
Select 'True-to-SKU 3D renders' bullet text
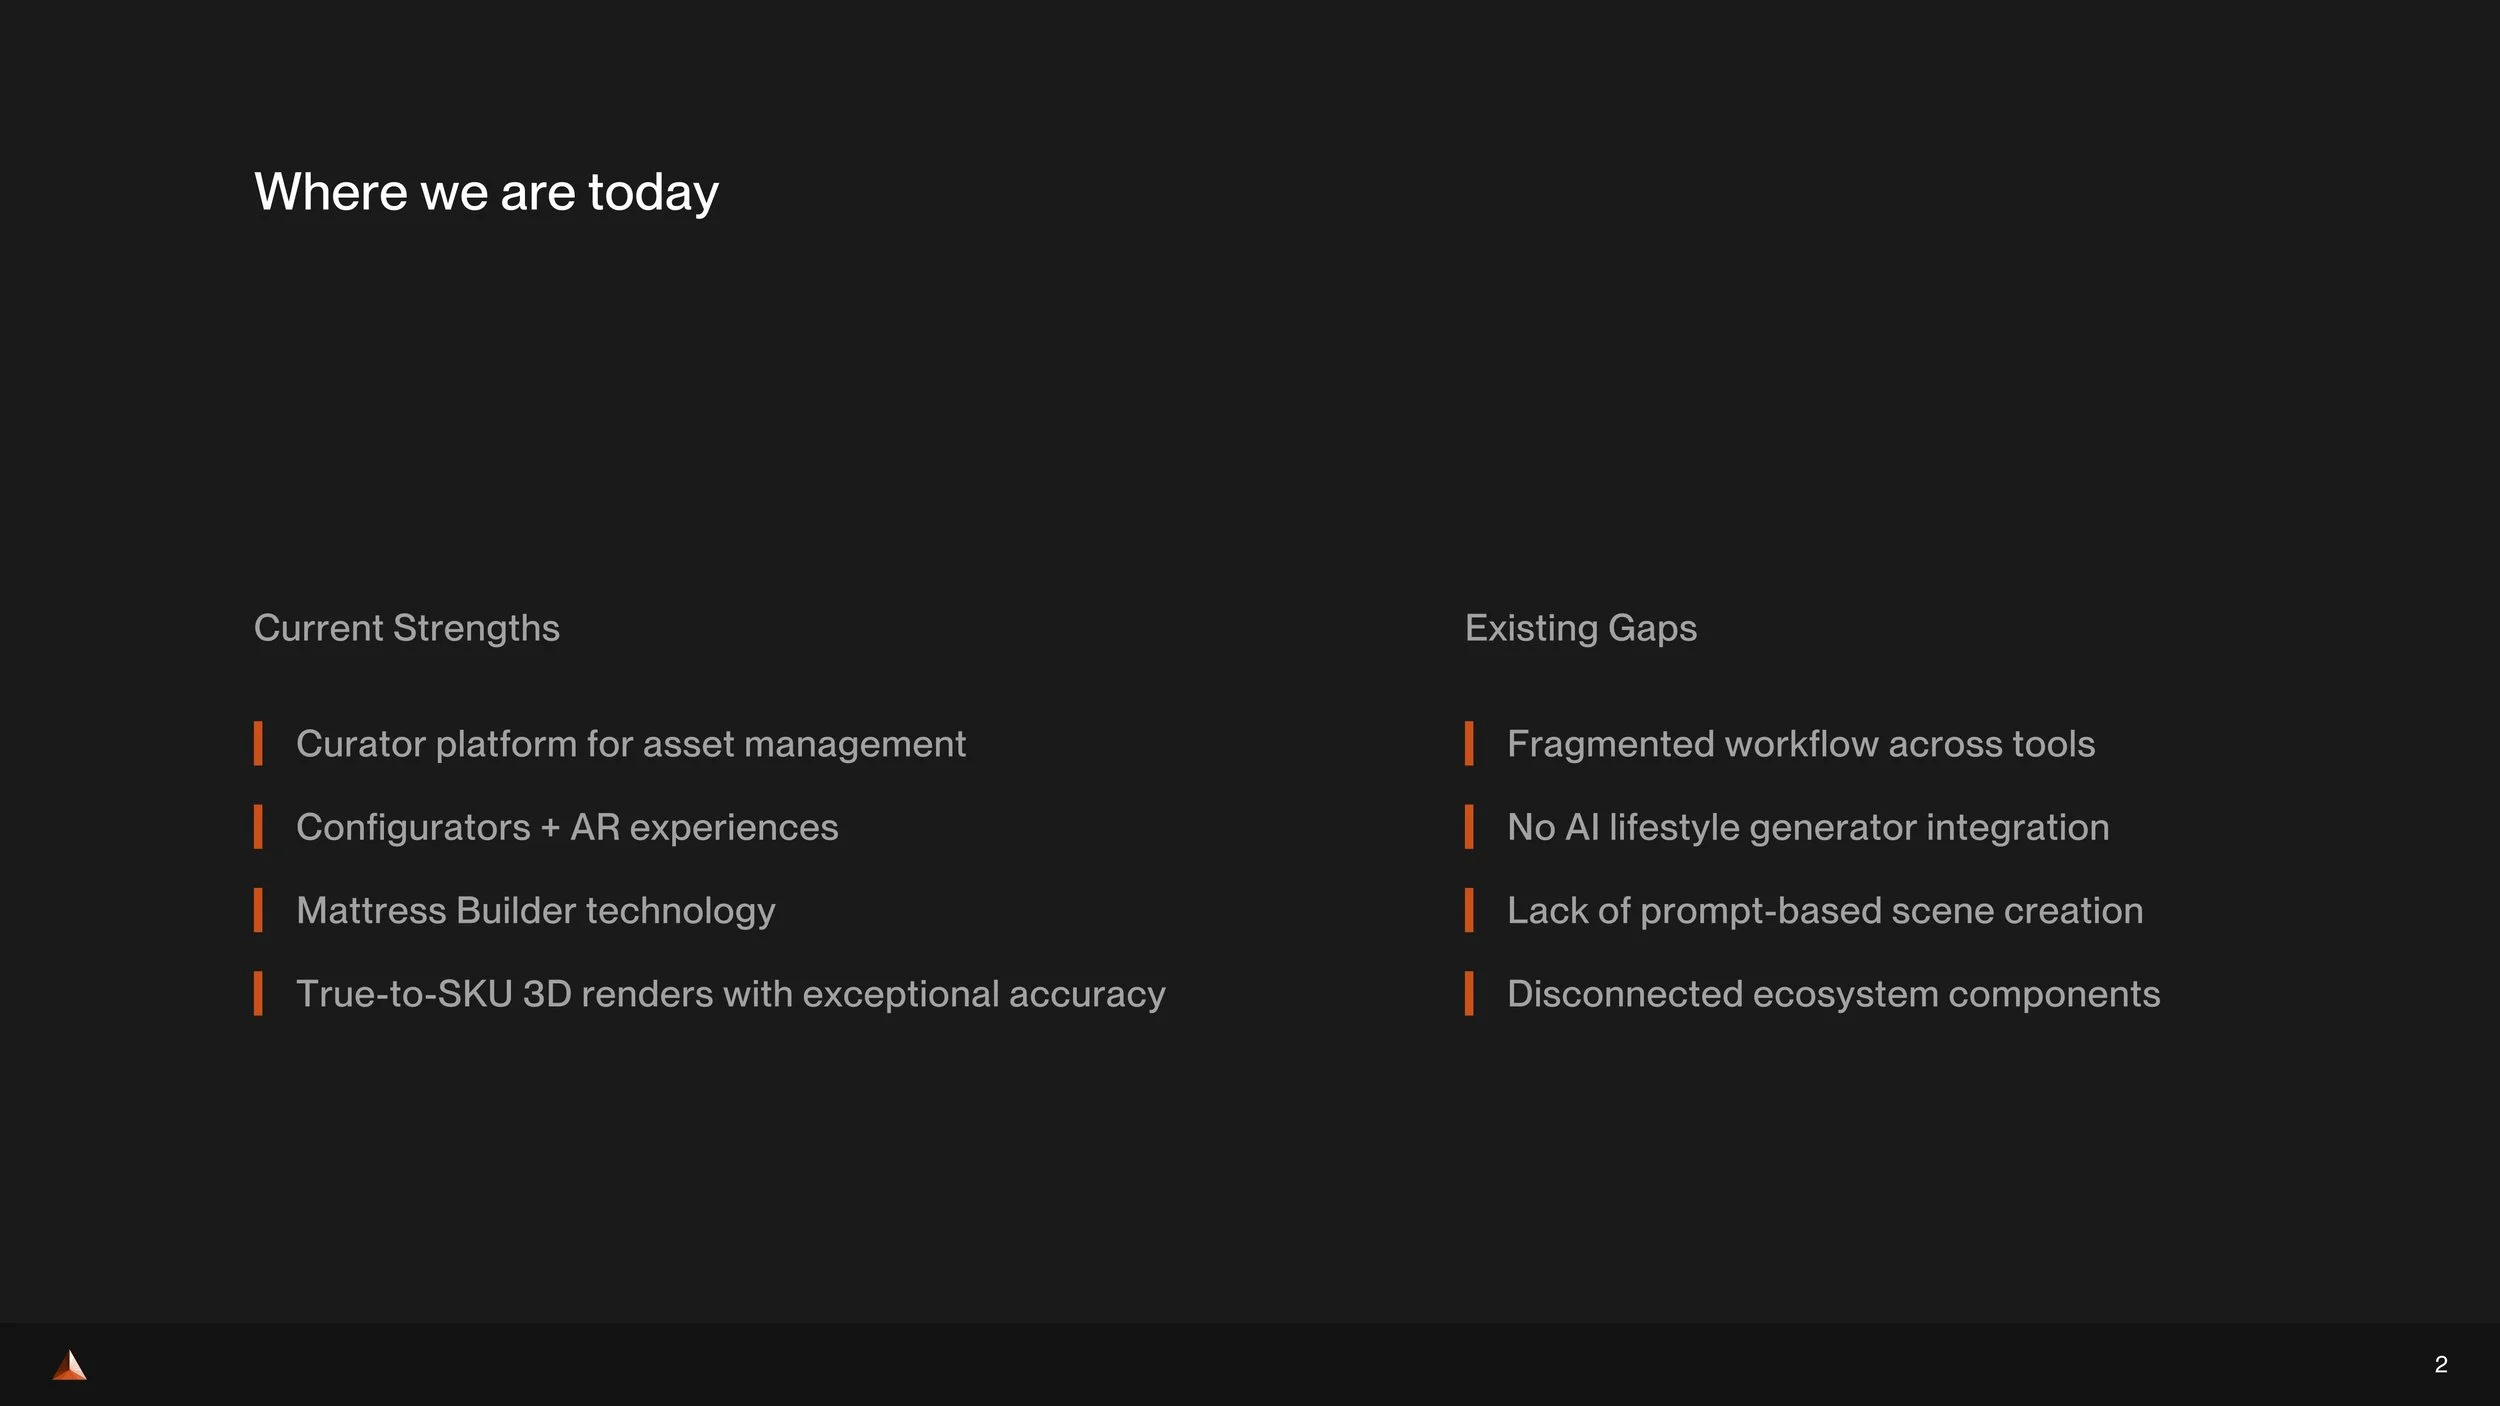[x=731, y=994]
